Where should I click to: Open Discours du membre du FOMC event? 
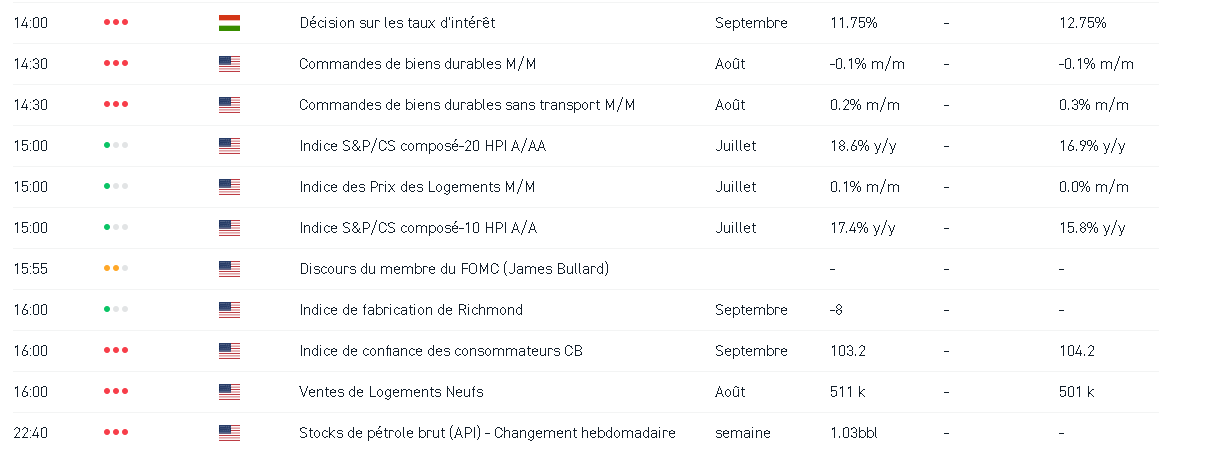click(x=454, y=269)
